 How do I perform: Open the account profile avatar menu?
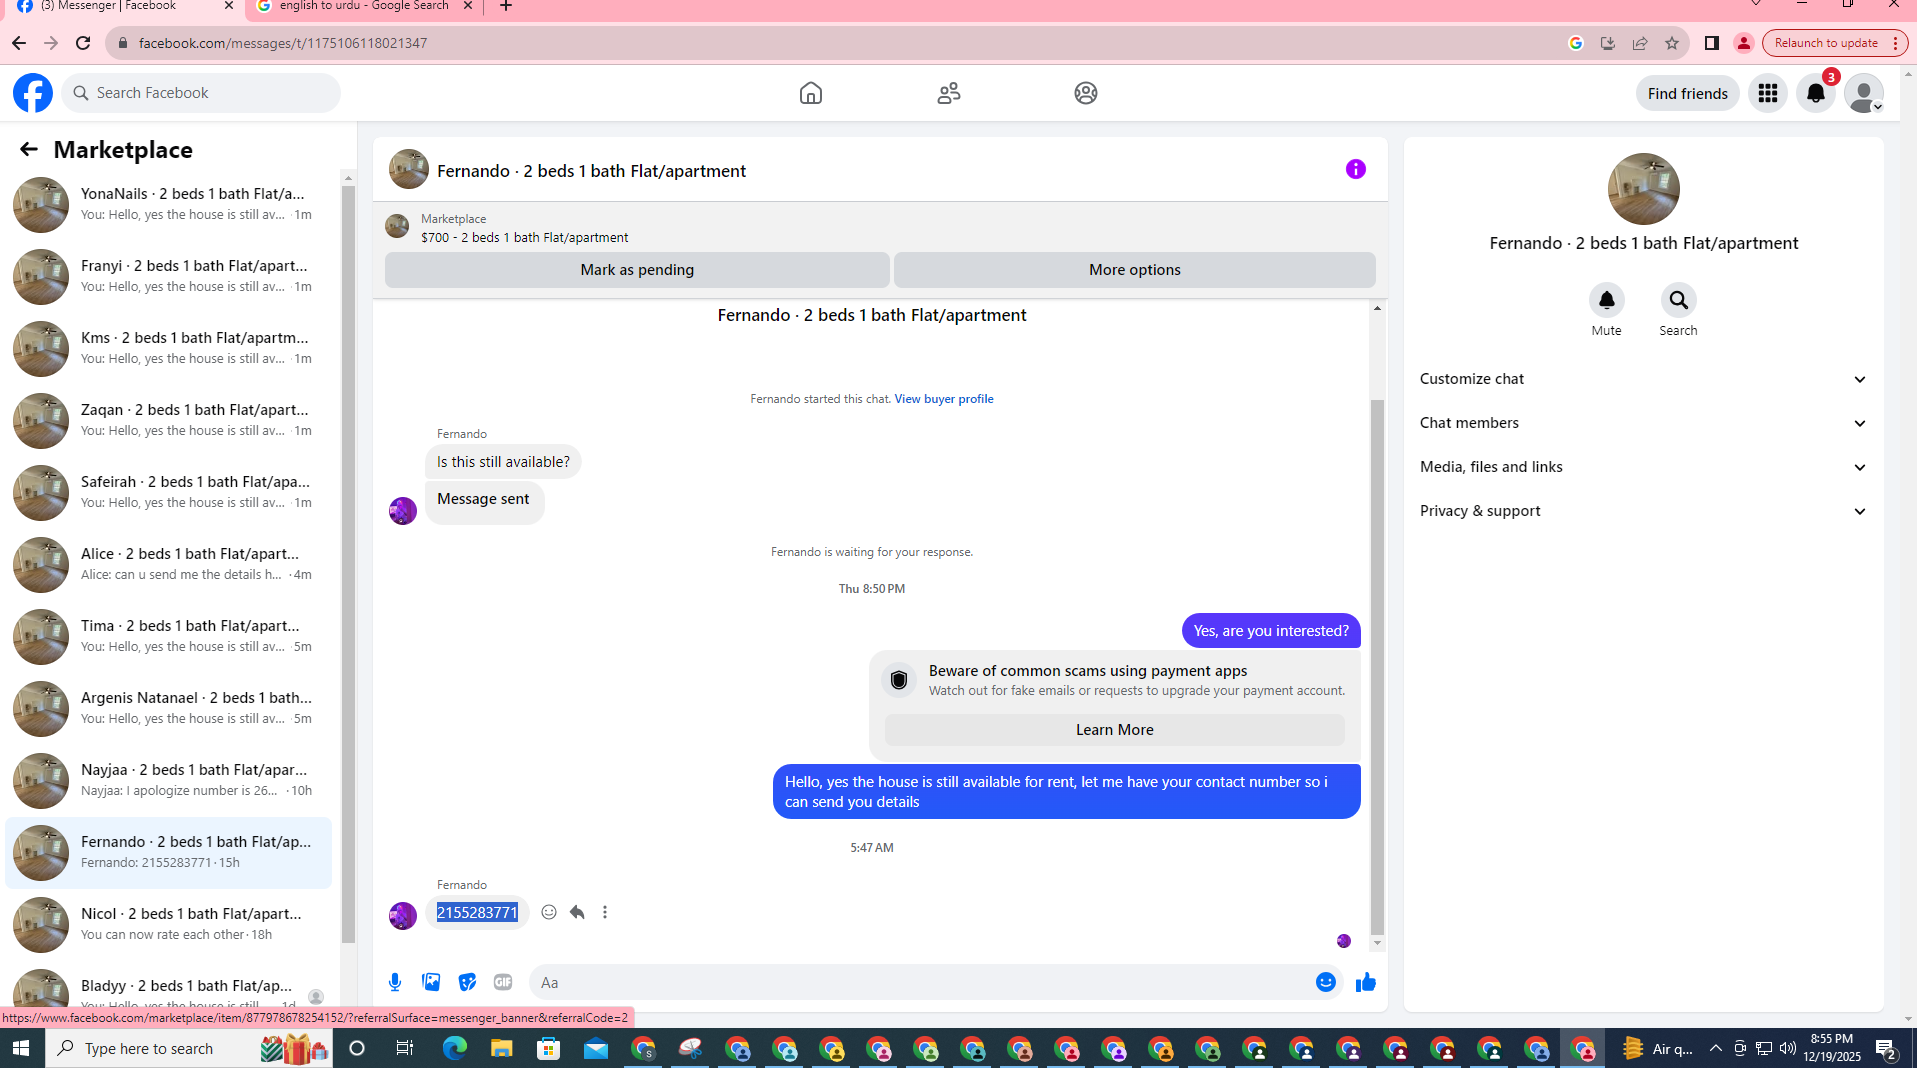pos(1863,93)
